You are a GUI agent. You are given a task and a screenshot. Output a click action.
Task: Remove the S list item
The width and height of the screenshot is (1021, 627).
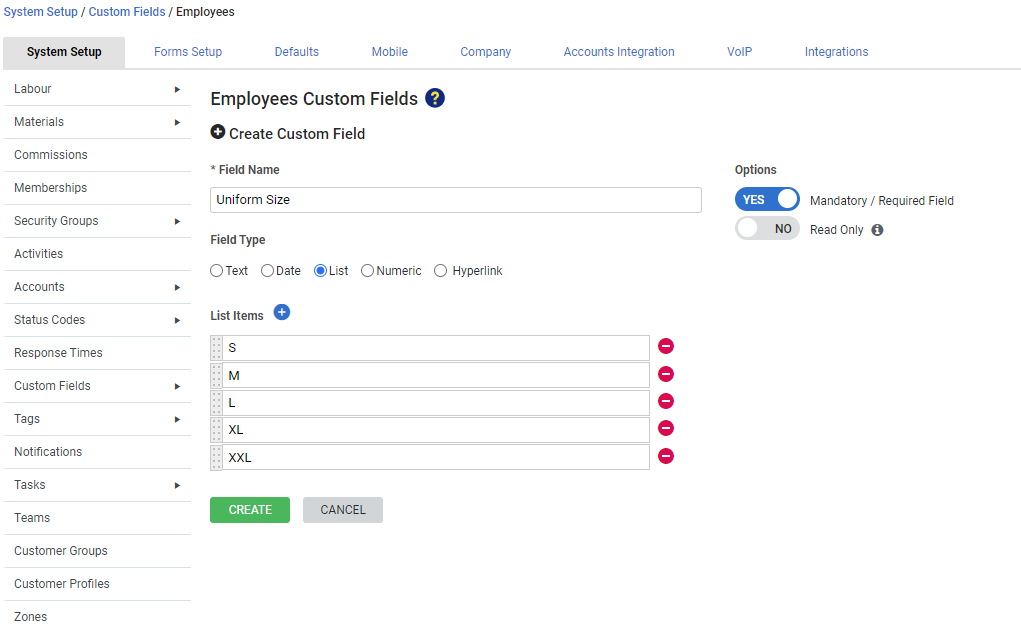pos(665,346)
